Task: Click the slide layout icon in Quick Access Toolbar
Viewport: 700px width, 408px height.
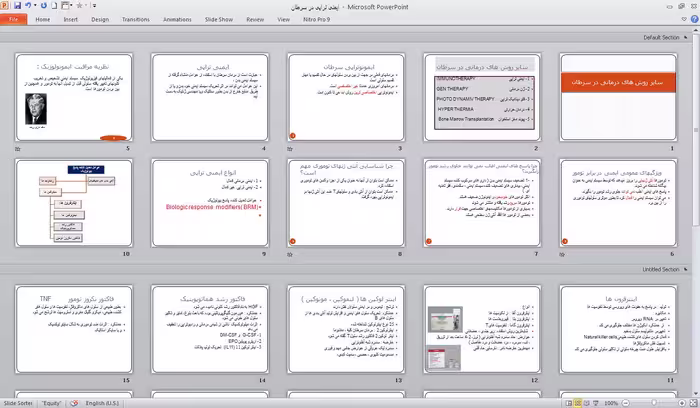Action: [x=65, y=5]
